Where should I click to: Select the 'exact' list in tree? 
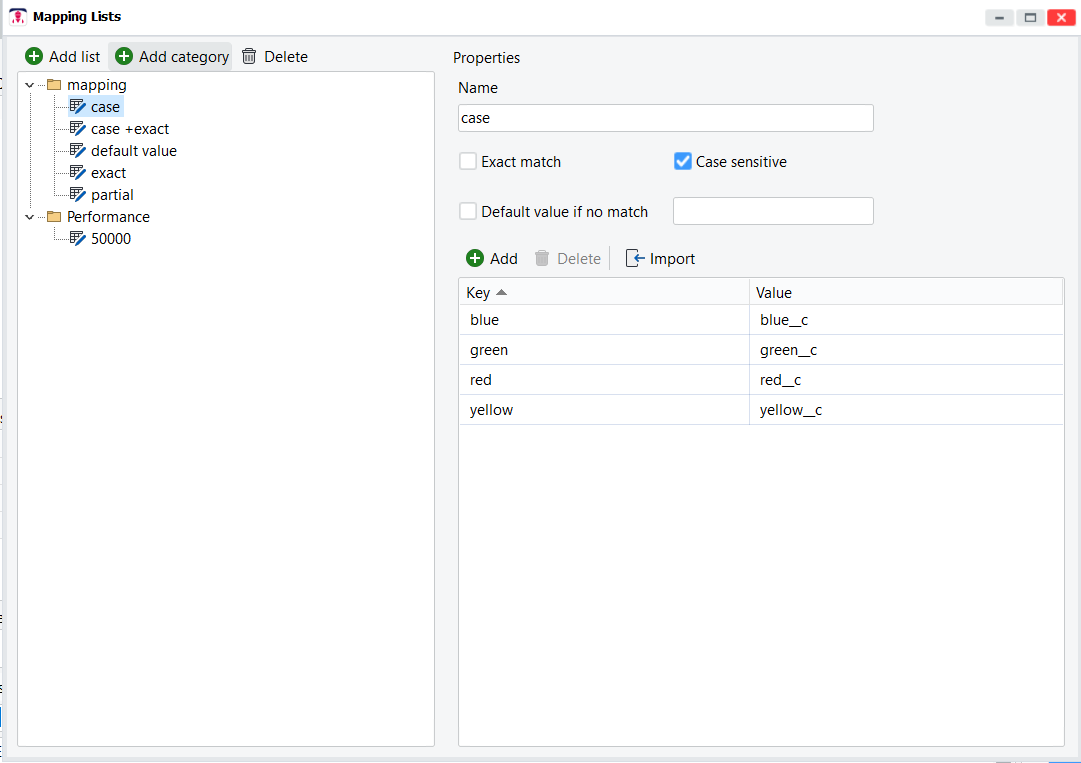click(x=108, y=173)
